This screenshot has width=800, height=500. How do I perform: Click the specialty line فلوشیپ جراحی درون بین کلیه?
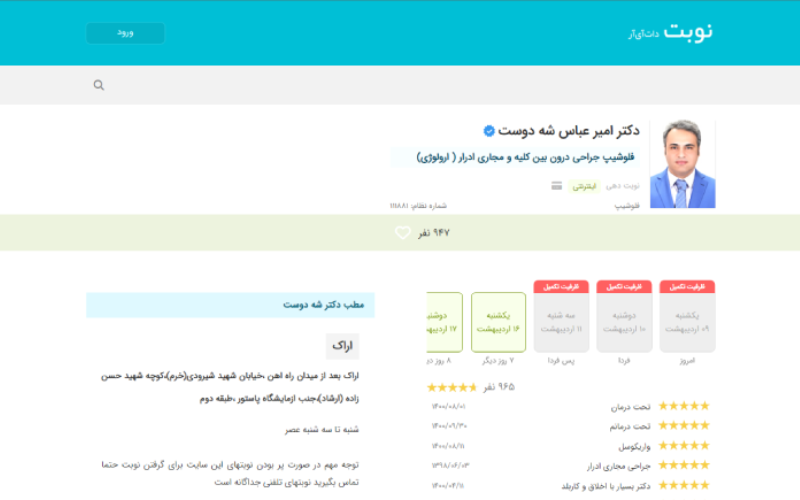pyautogui.click(x=526, y=158)
